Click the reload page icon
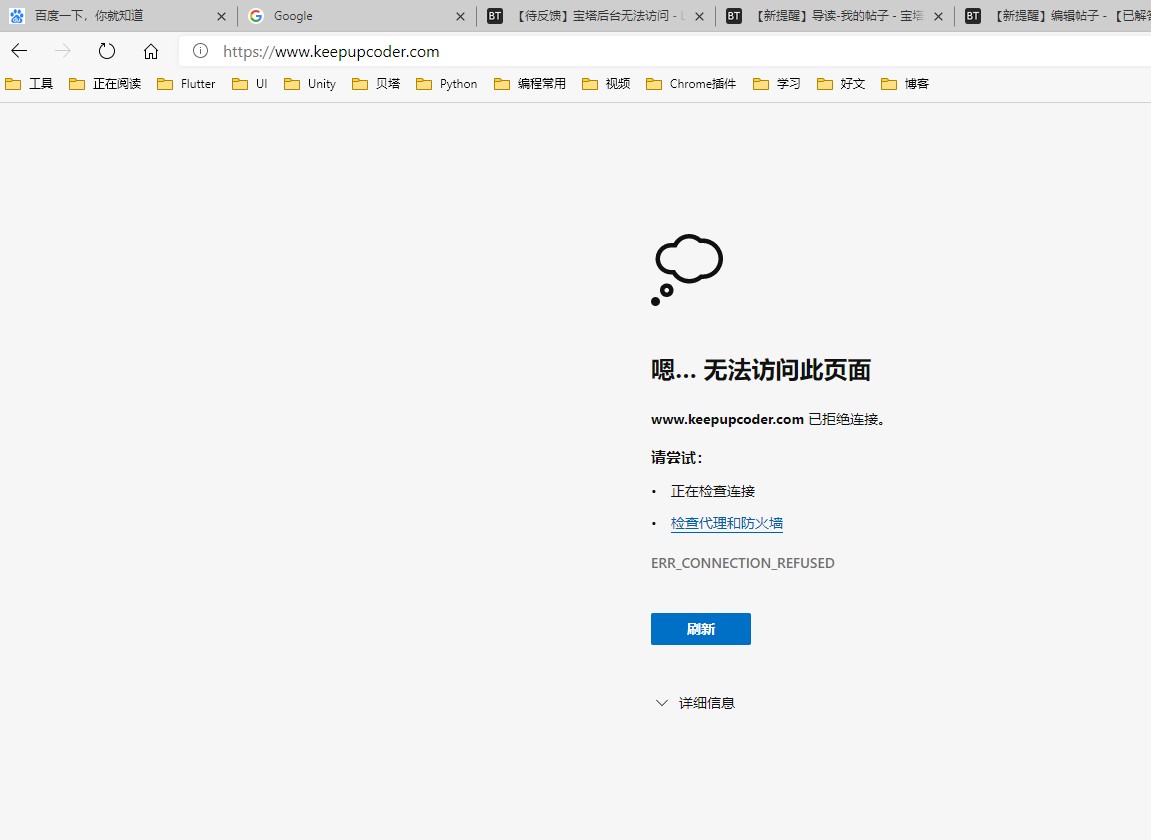Screen dimensions: 1151x840 click(x=107, y=51)
